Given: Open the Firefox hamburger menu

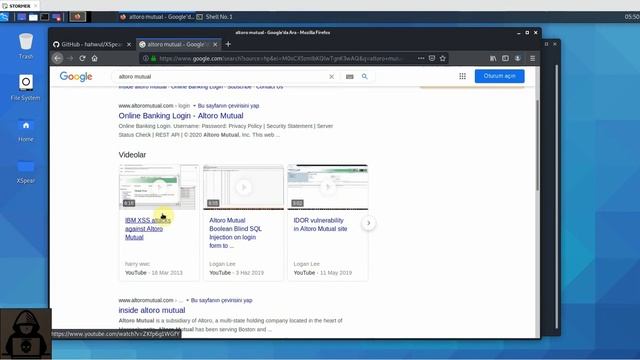Looking at the screenshot, I should 533,58.
